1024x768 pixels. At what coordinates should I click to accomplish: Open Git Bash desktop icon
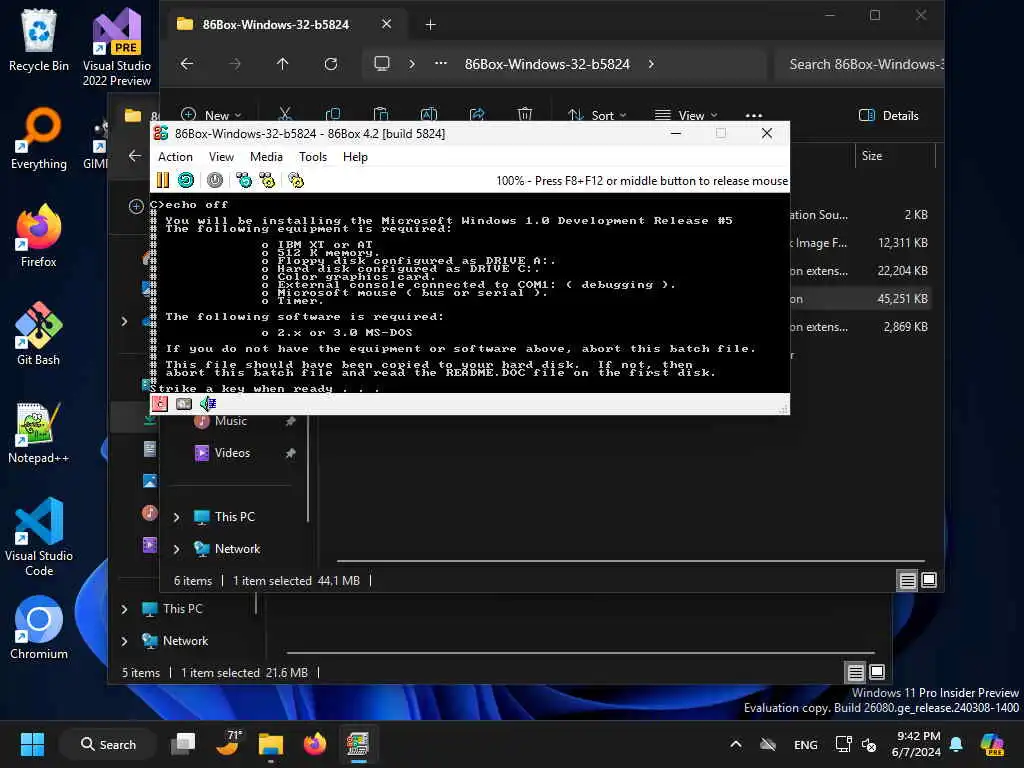click(x=39, y=334)
